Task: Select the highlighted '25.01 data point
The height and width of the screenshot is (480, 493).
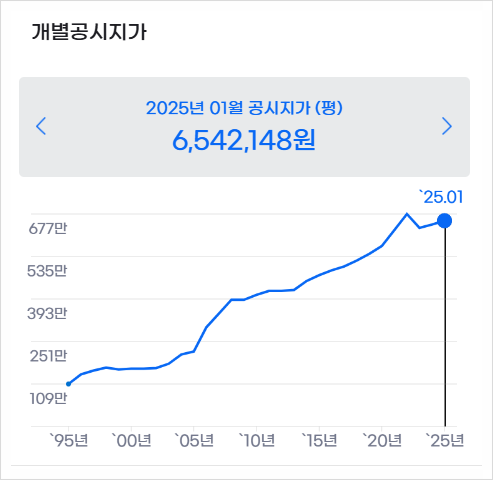Action: pos(444,221)
